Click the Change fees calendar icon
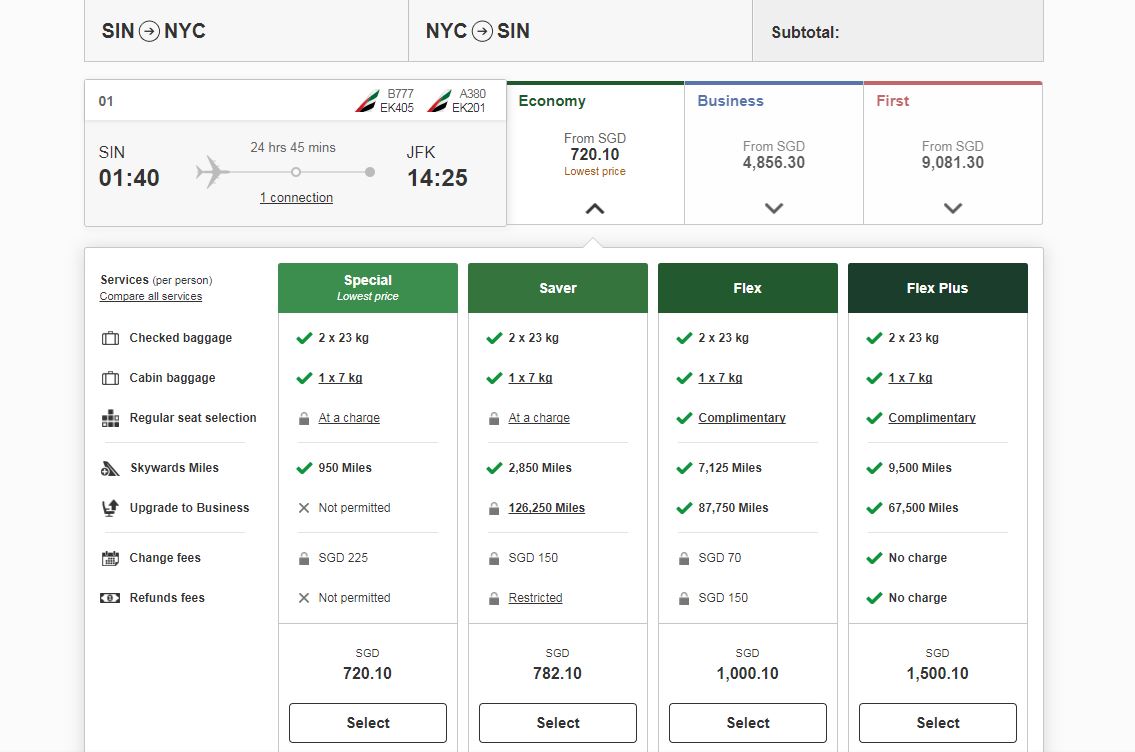 tap(110, 558)
